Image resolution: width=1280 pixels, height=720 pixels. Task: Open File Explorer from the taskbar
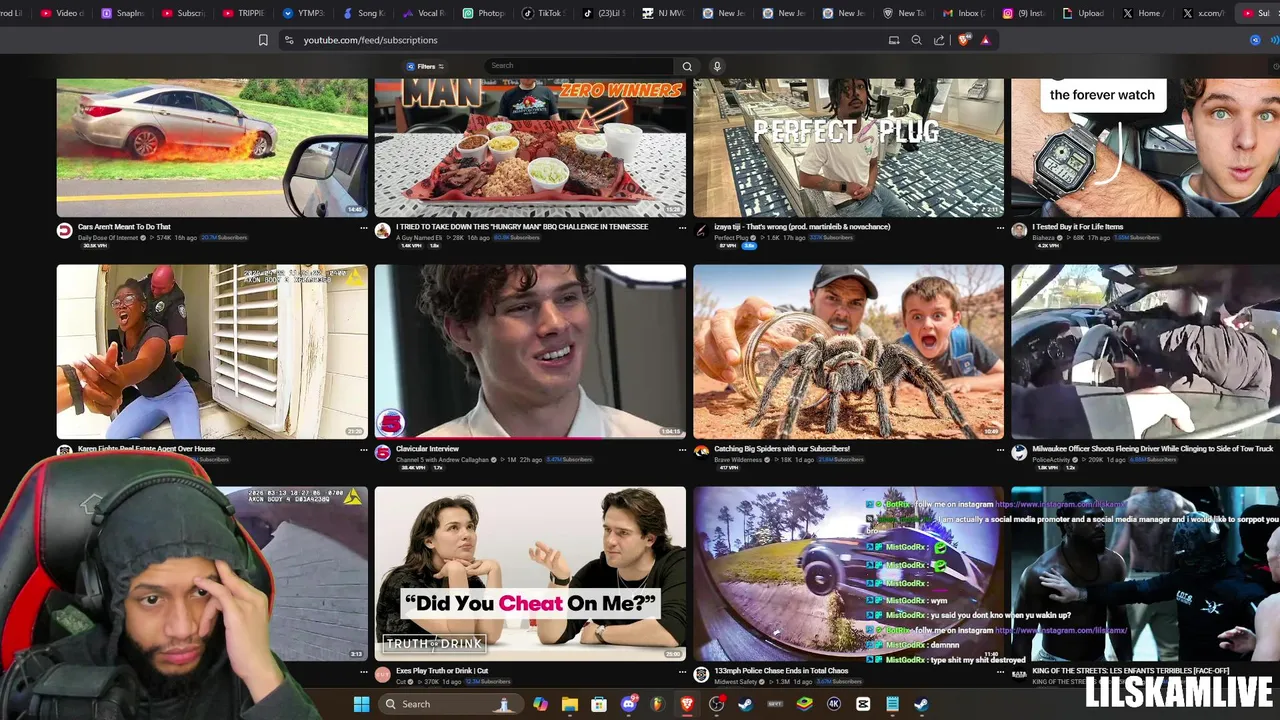click(x=569, y=704)
